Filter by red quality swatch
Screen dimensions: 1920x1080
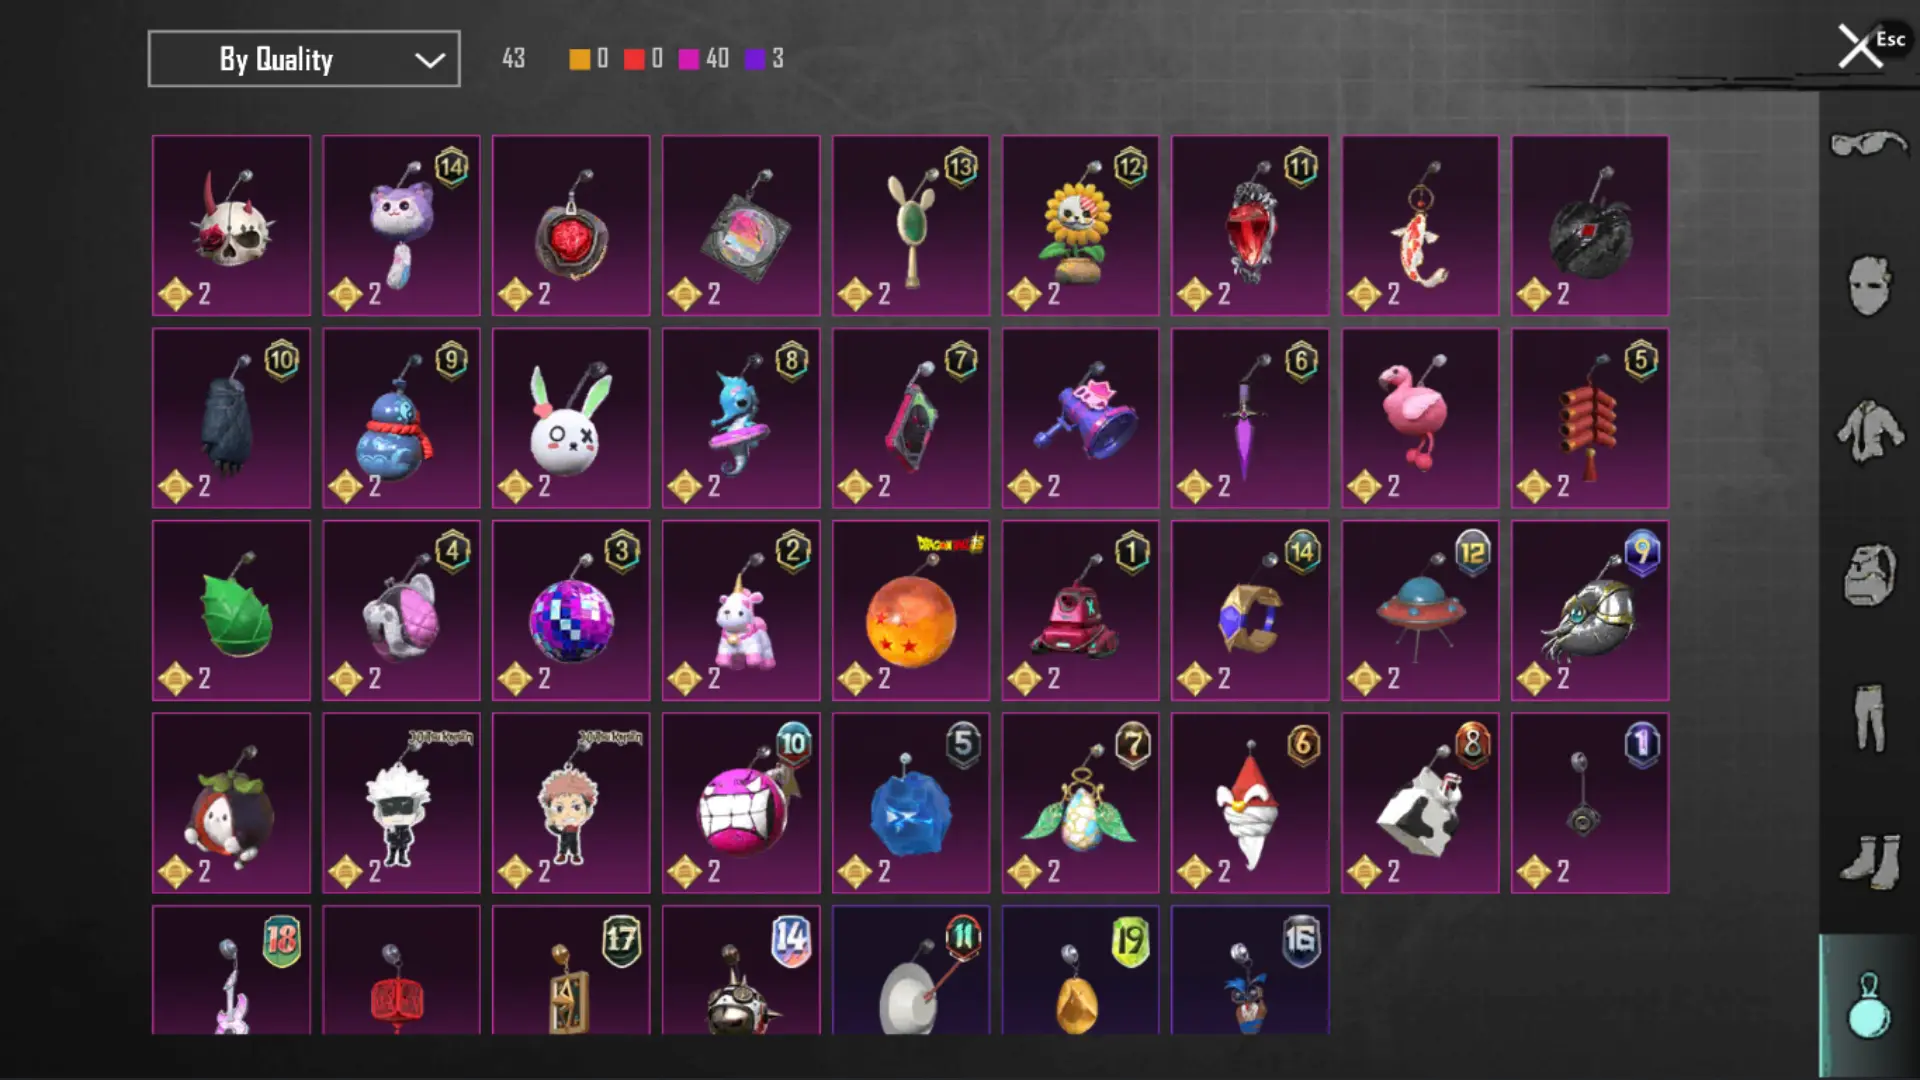click(634, 59)
